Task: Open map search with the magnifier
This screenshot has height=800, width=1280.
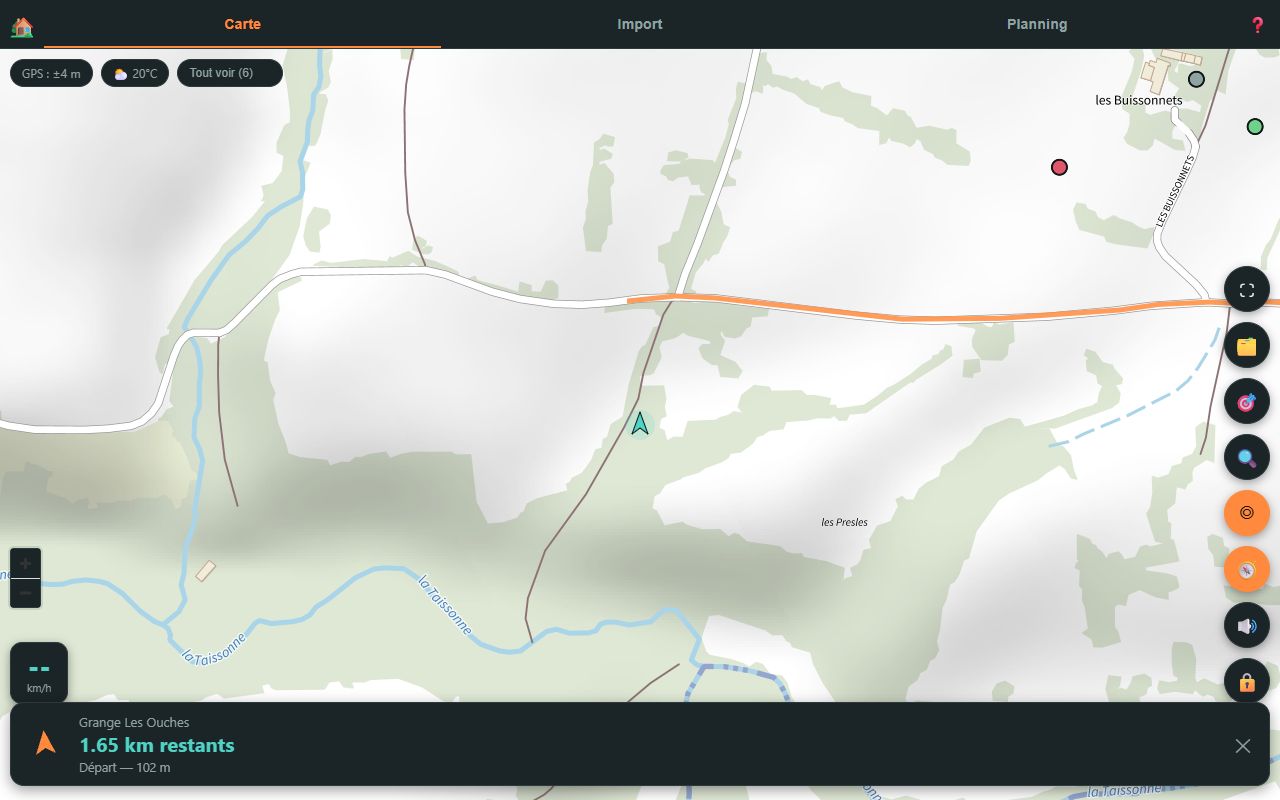Action: coord(1247,458)
